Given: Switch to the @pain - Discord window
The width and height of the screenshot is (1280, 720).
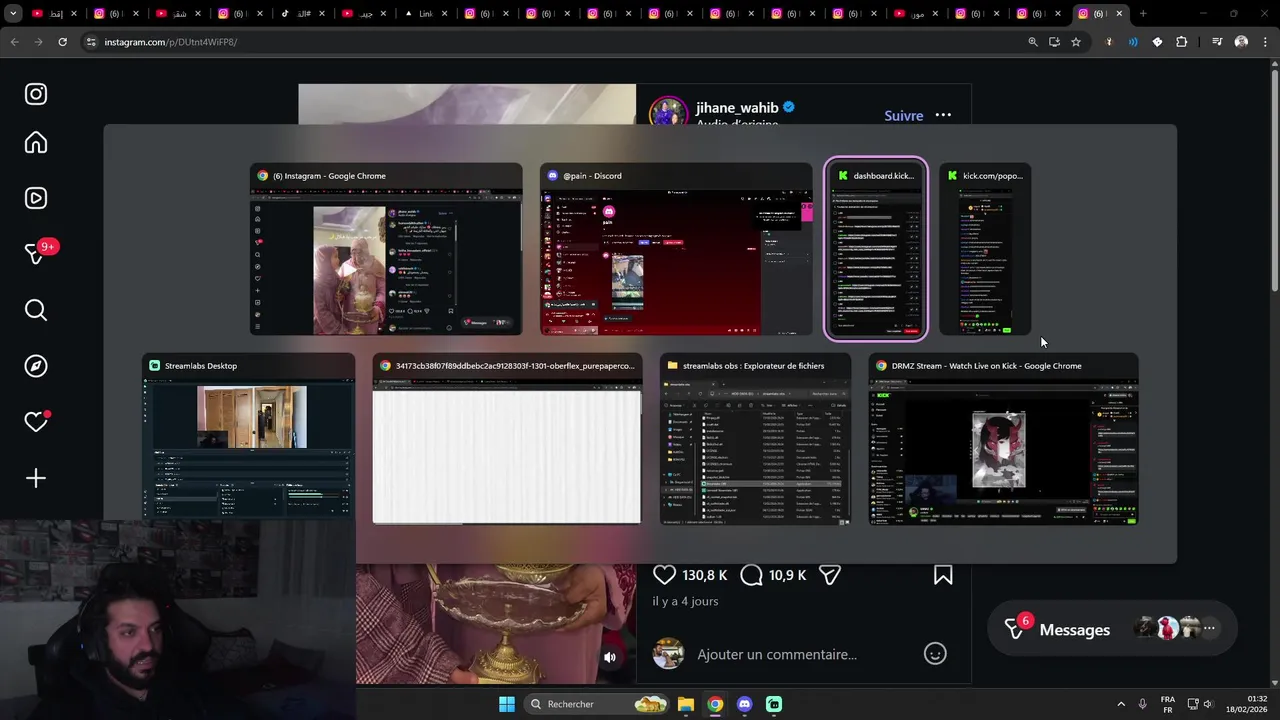Looking at the screenshot, I should [x=676, y=249].
